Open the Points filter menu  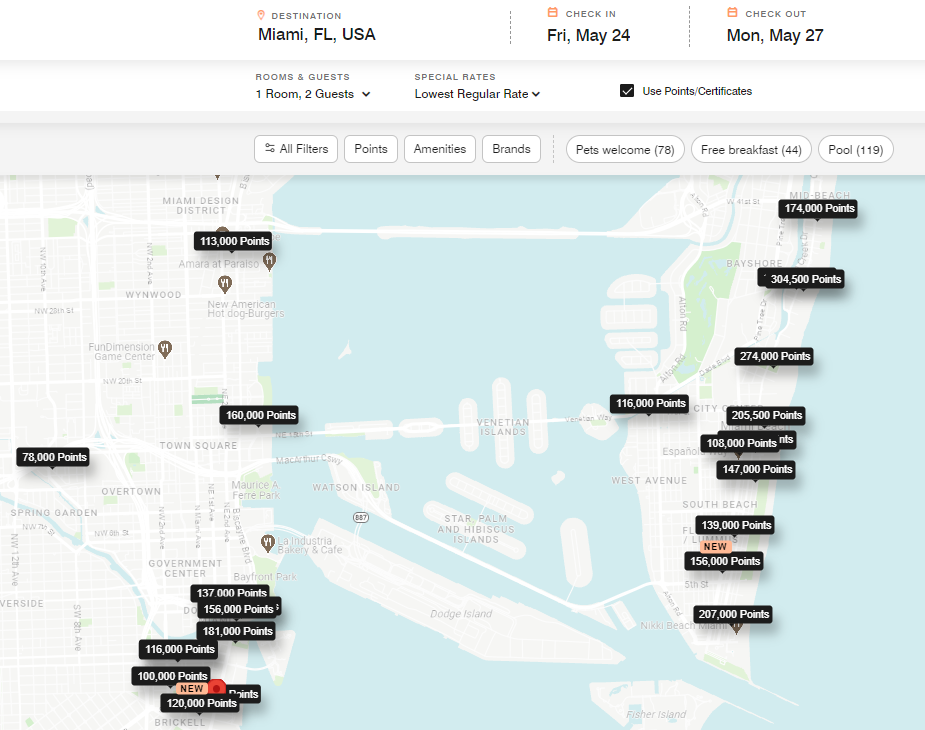pyautogui.click(x=370, y=149)
